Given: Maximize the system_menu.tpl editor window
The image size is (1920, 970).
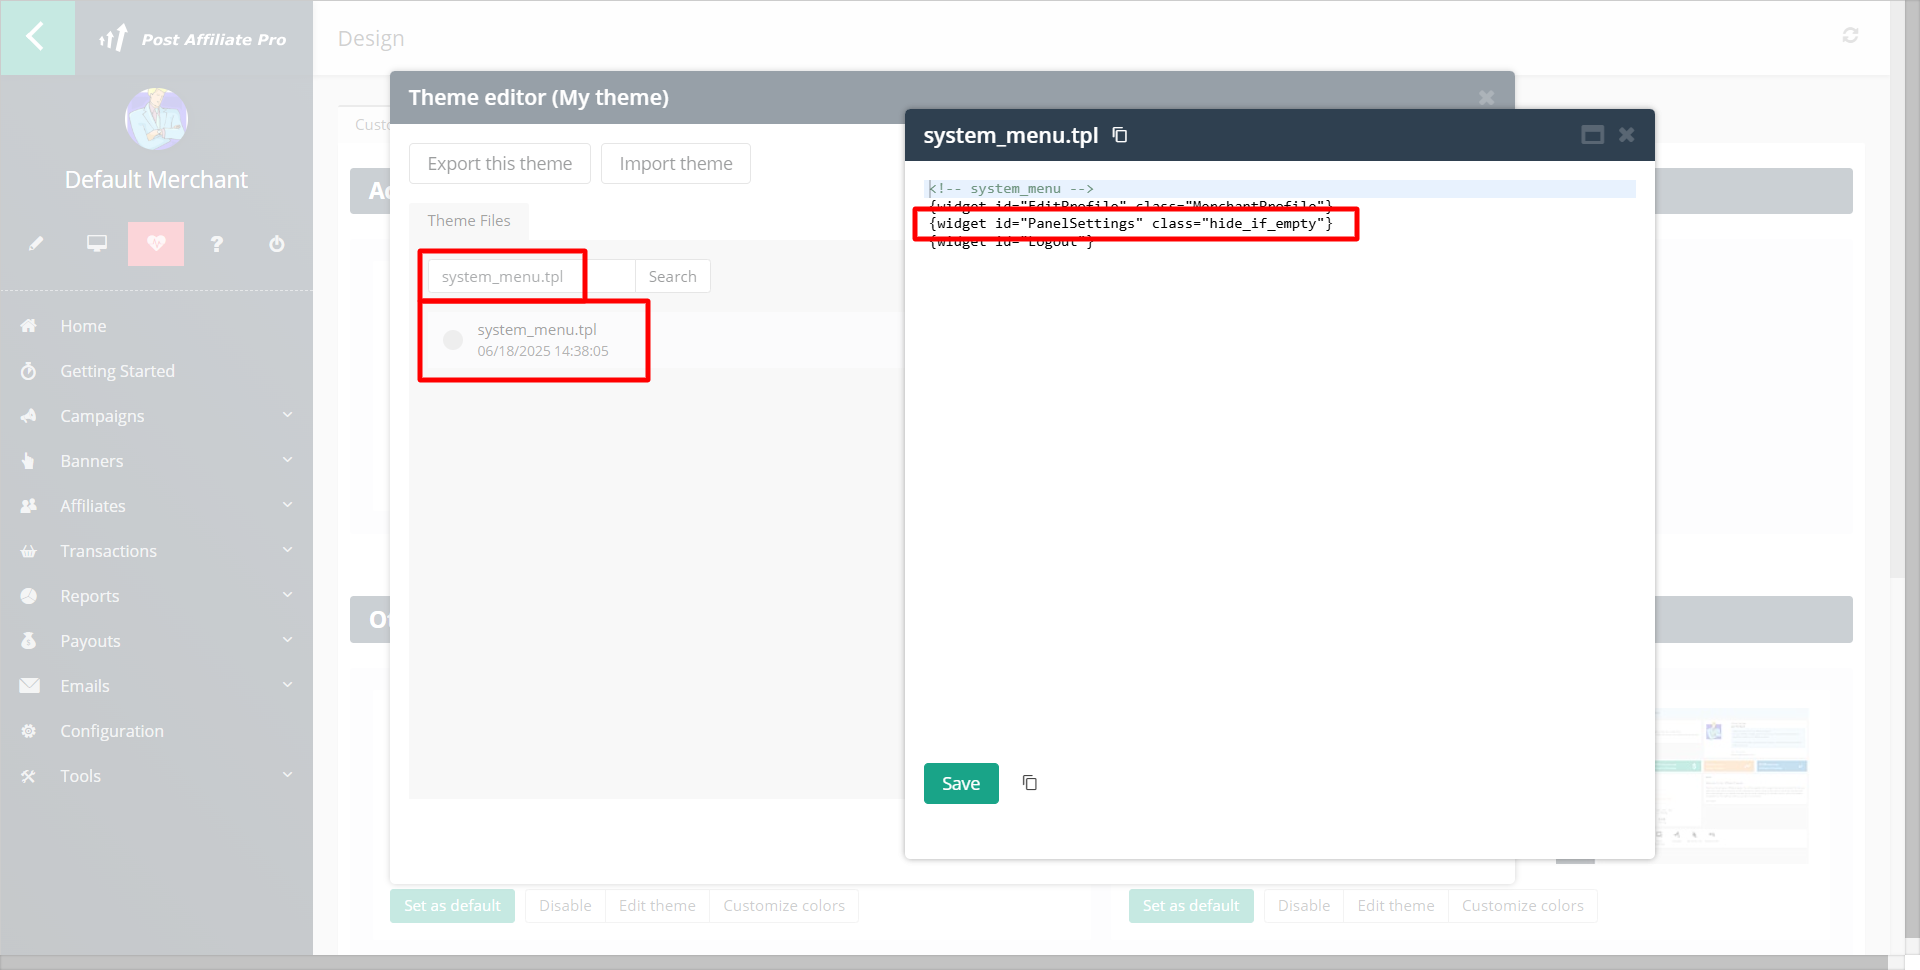Looking at the screenshot, I should (1593, 135).
